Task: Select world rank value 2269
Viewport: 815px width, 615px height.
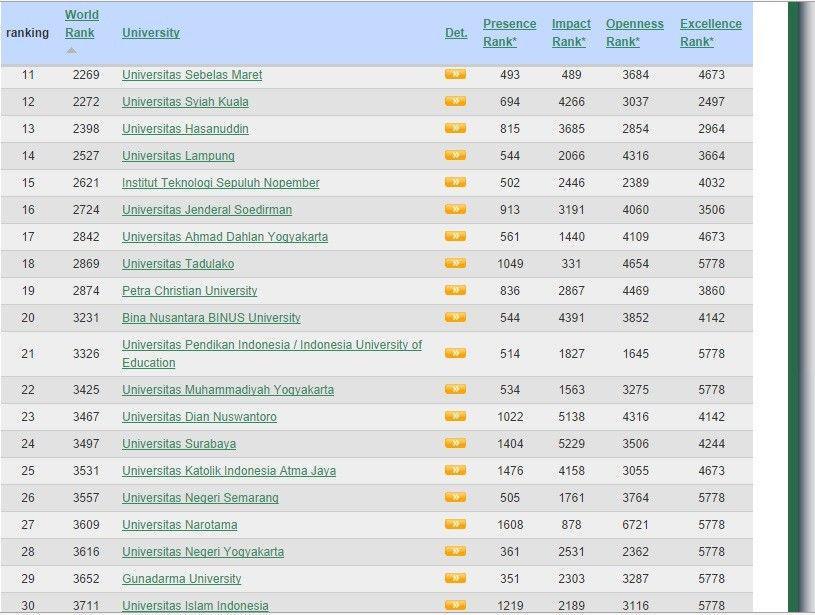Action: pyautogui.click(x=86, y=75)
